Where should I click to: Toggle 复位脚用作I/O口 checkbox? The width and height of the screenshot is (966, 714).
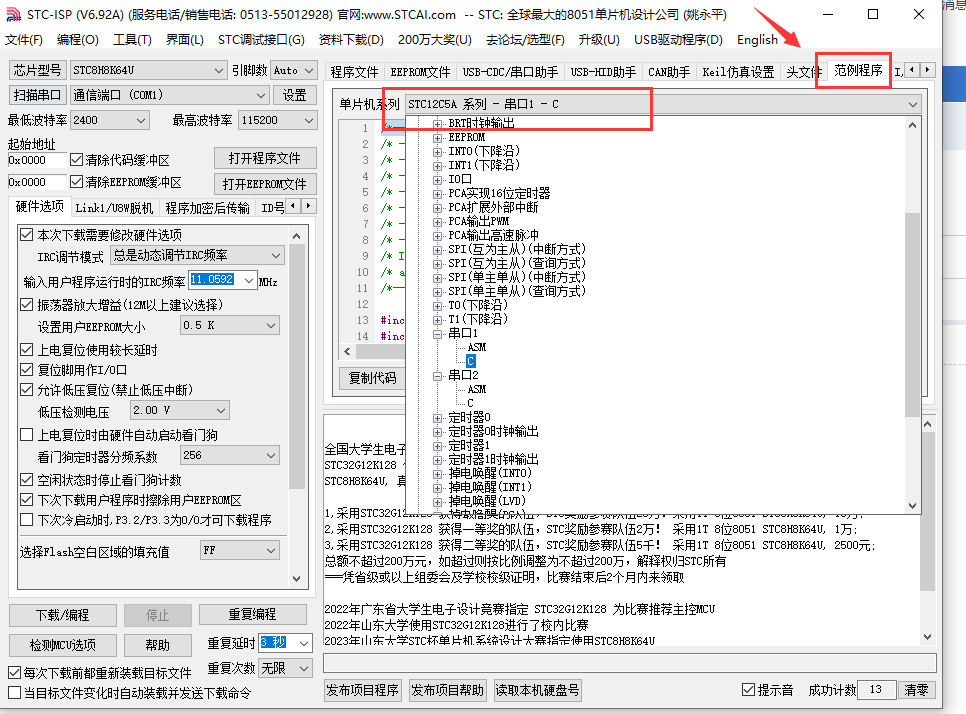tap(26, 370)
